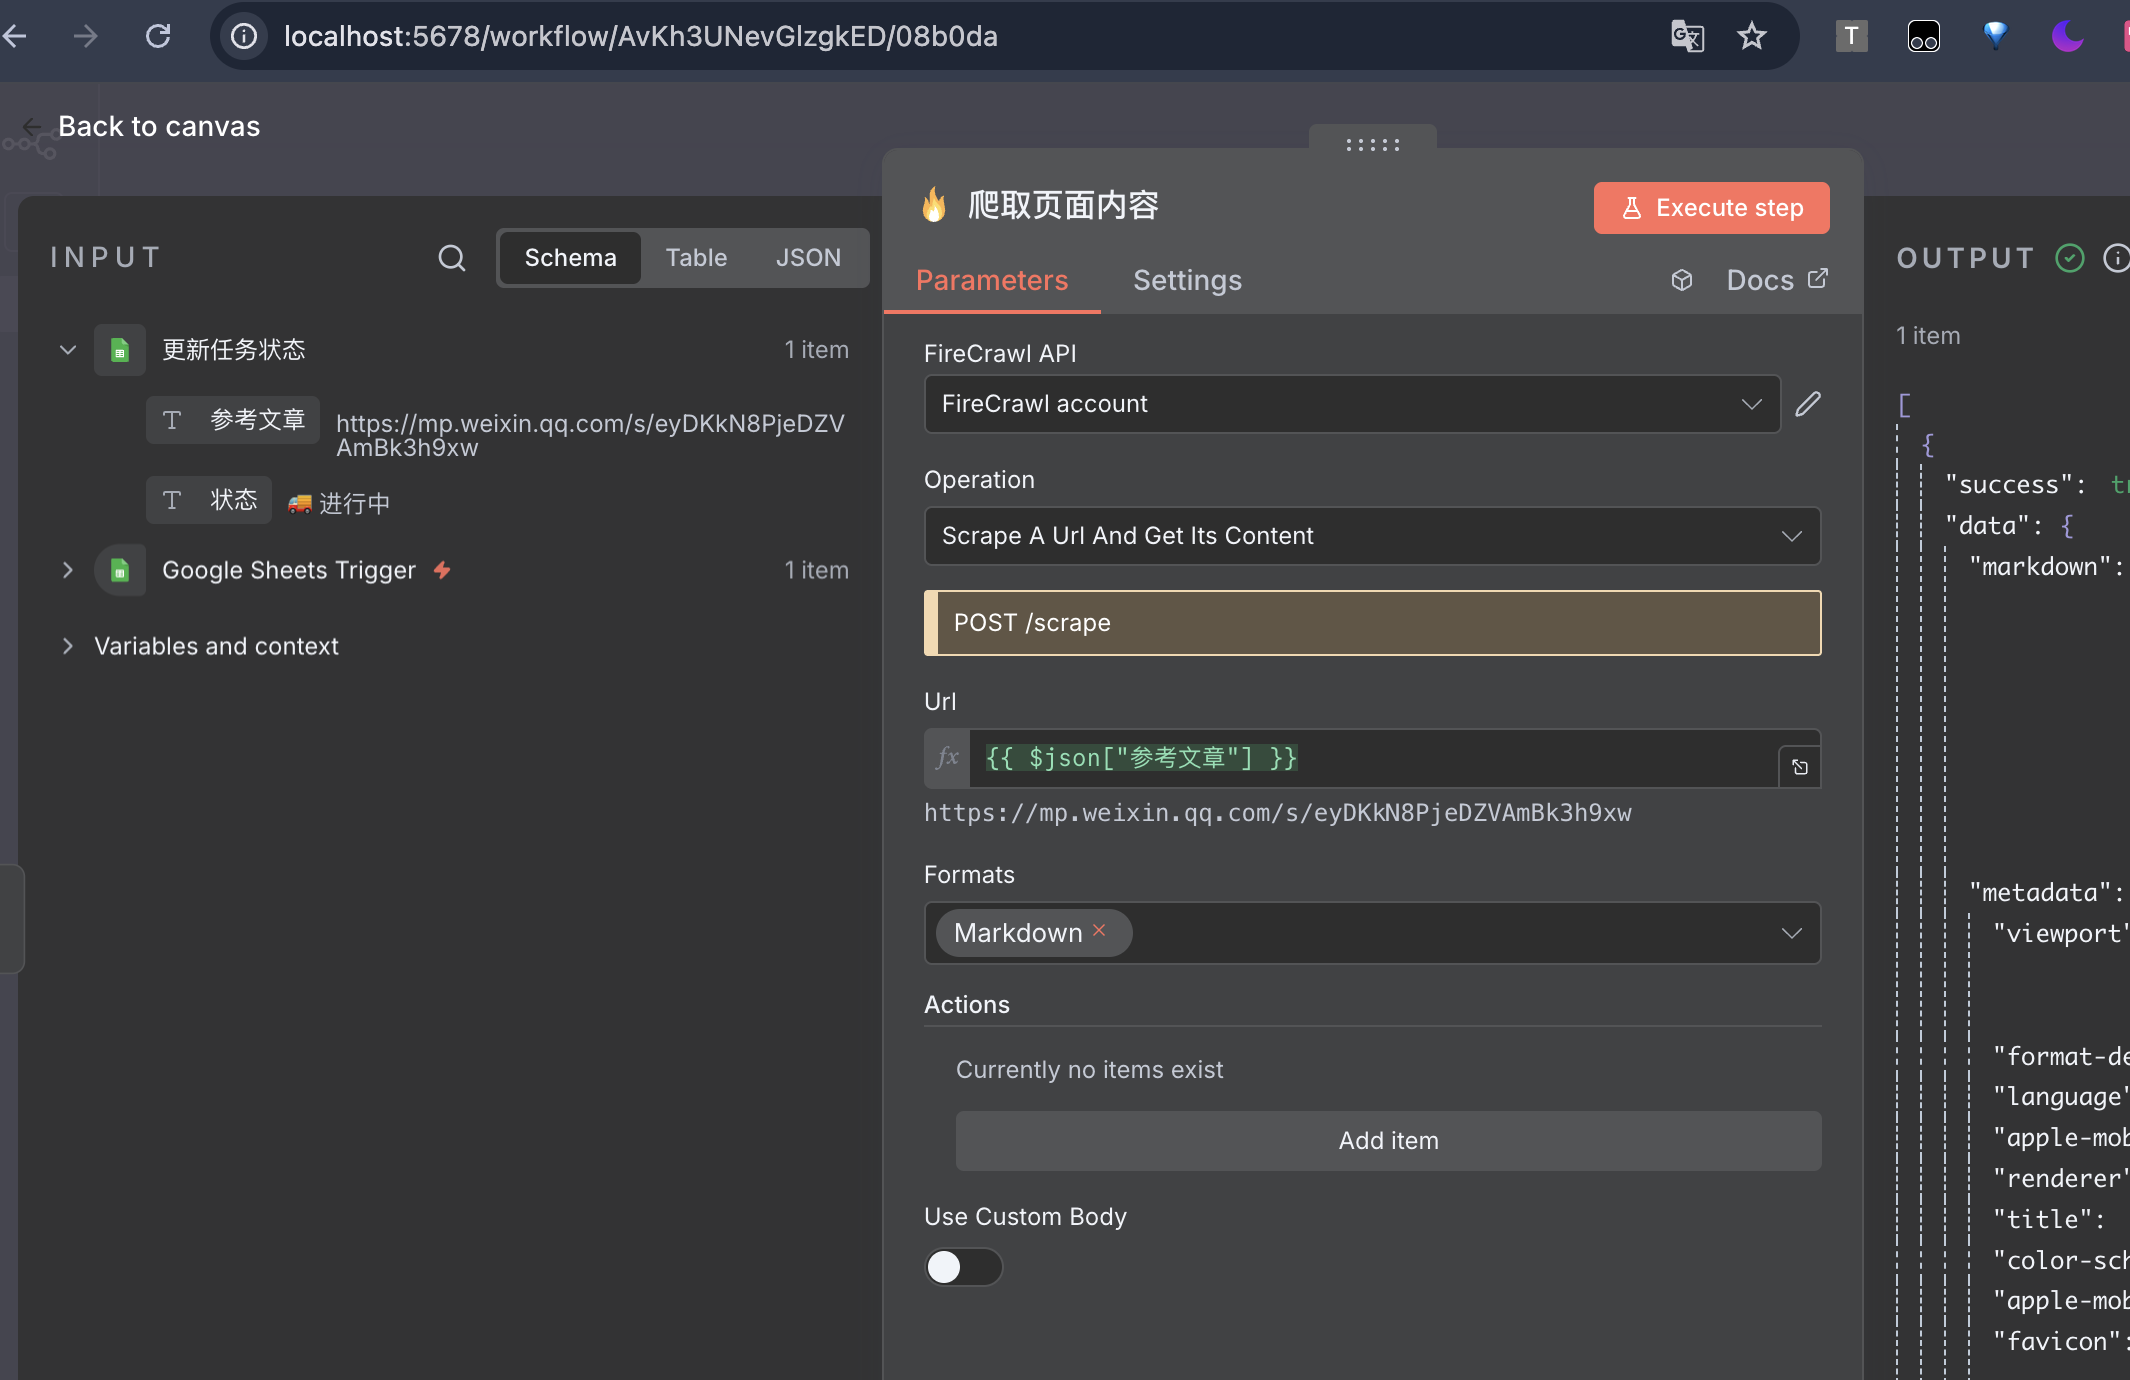Expand the Google Sheets Trigger node
This screenshot has height=1380, width=2130.
point(68,570)
